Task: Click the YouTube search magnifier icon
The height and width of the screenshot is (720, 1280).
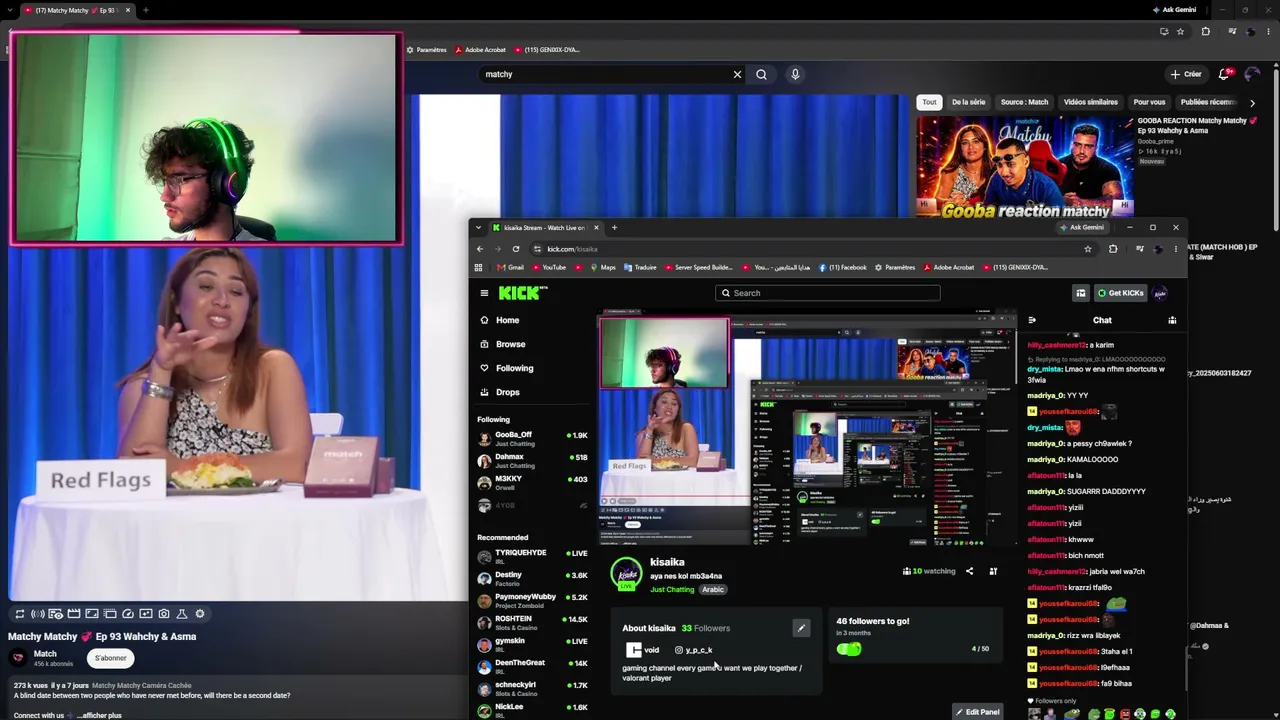Action: [x=761, y=74]
